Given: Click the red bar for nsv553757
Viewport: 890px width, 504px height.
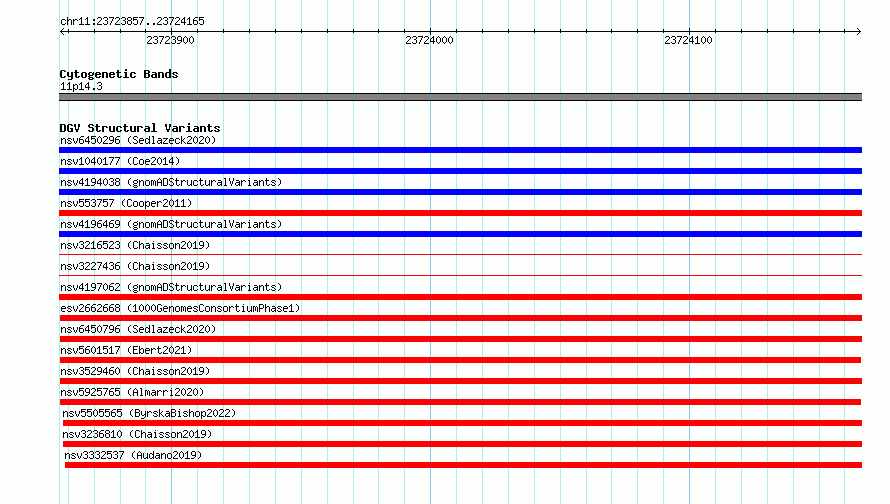Looking at the screenshot, I should pos(460,213).
